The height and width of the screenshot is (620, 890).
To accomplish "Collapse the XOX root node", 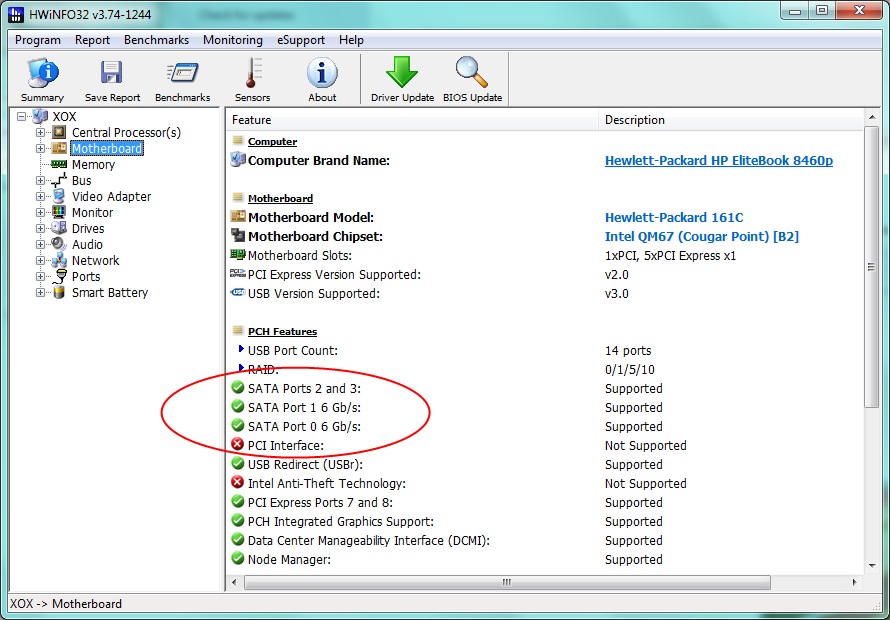I will [22, 116].
